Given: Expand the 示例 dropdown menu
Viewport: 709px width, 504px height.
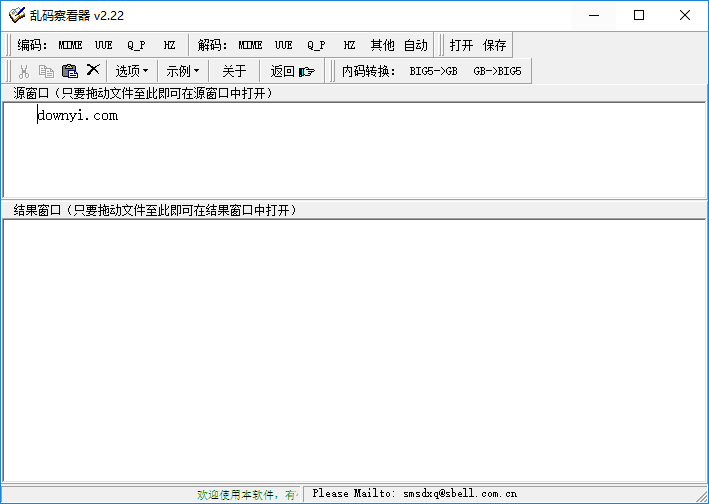Looking at the screenshot, I should coord(182,71).
